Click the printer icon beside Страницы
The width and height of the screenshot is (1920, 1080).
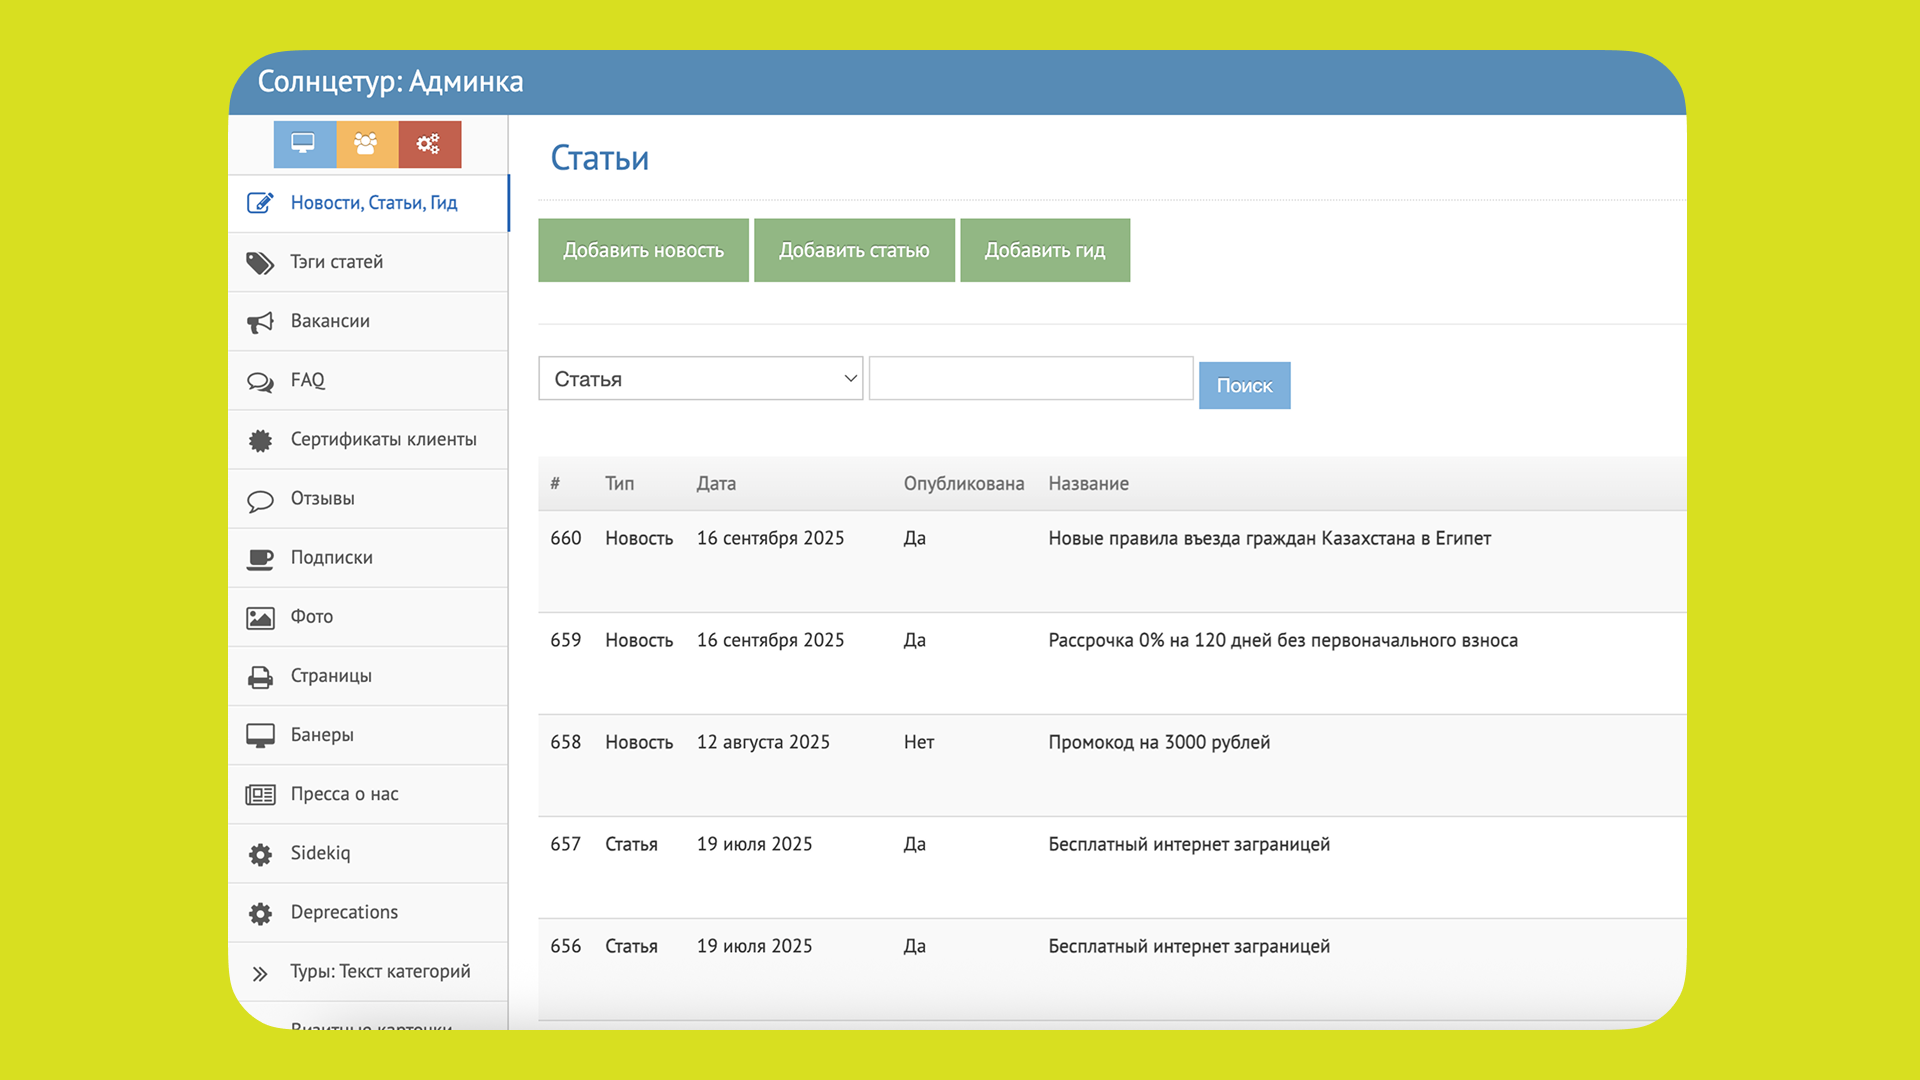click(260, 677)
